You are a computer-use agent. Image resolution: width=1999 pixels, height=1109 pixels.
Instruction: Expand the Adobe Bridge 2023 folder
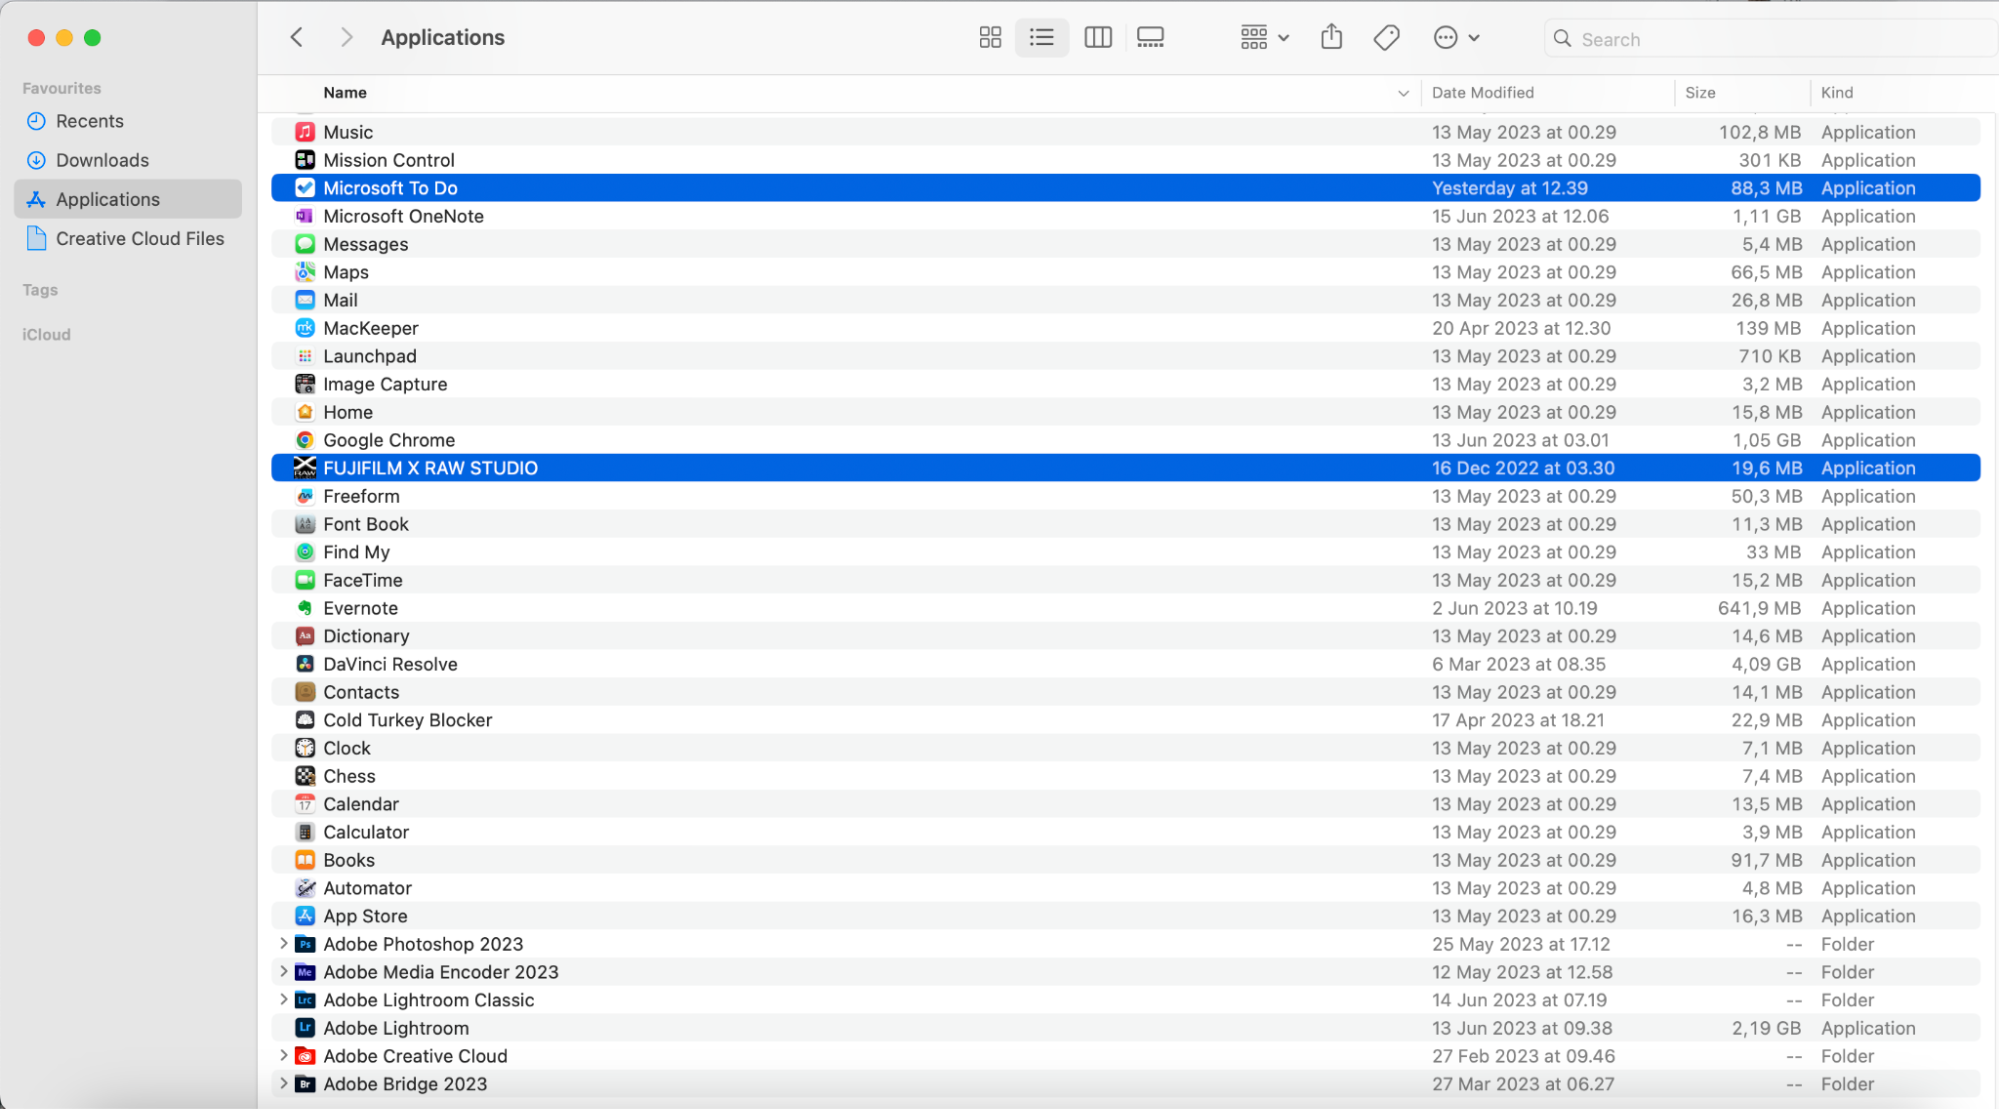point(283,1084)
